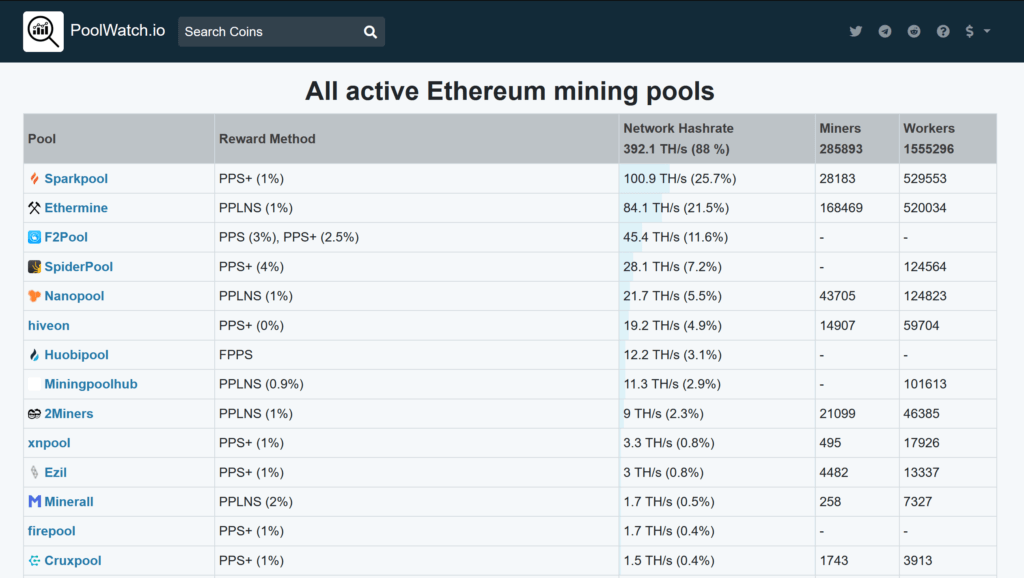Screen dimensions: 1024x578
Task: Click the Minerall M logo icon
Action: [34, 502]
